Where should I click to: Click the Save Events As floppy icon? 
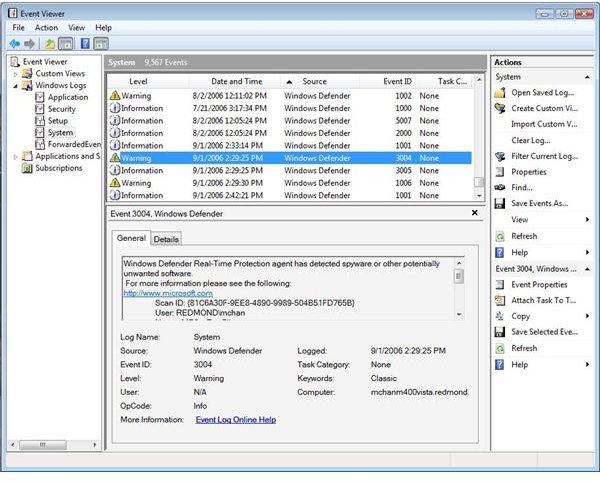(500, 204)
